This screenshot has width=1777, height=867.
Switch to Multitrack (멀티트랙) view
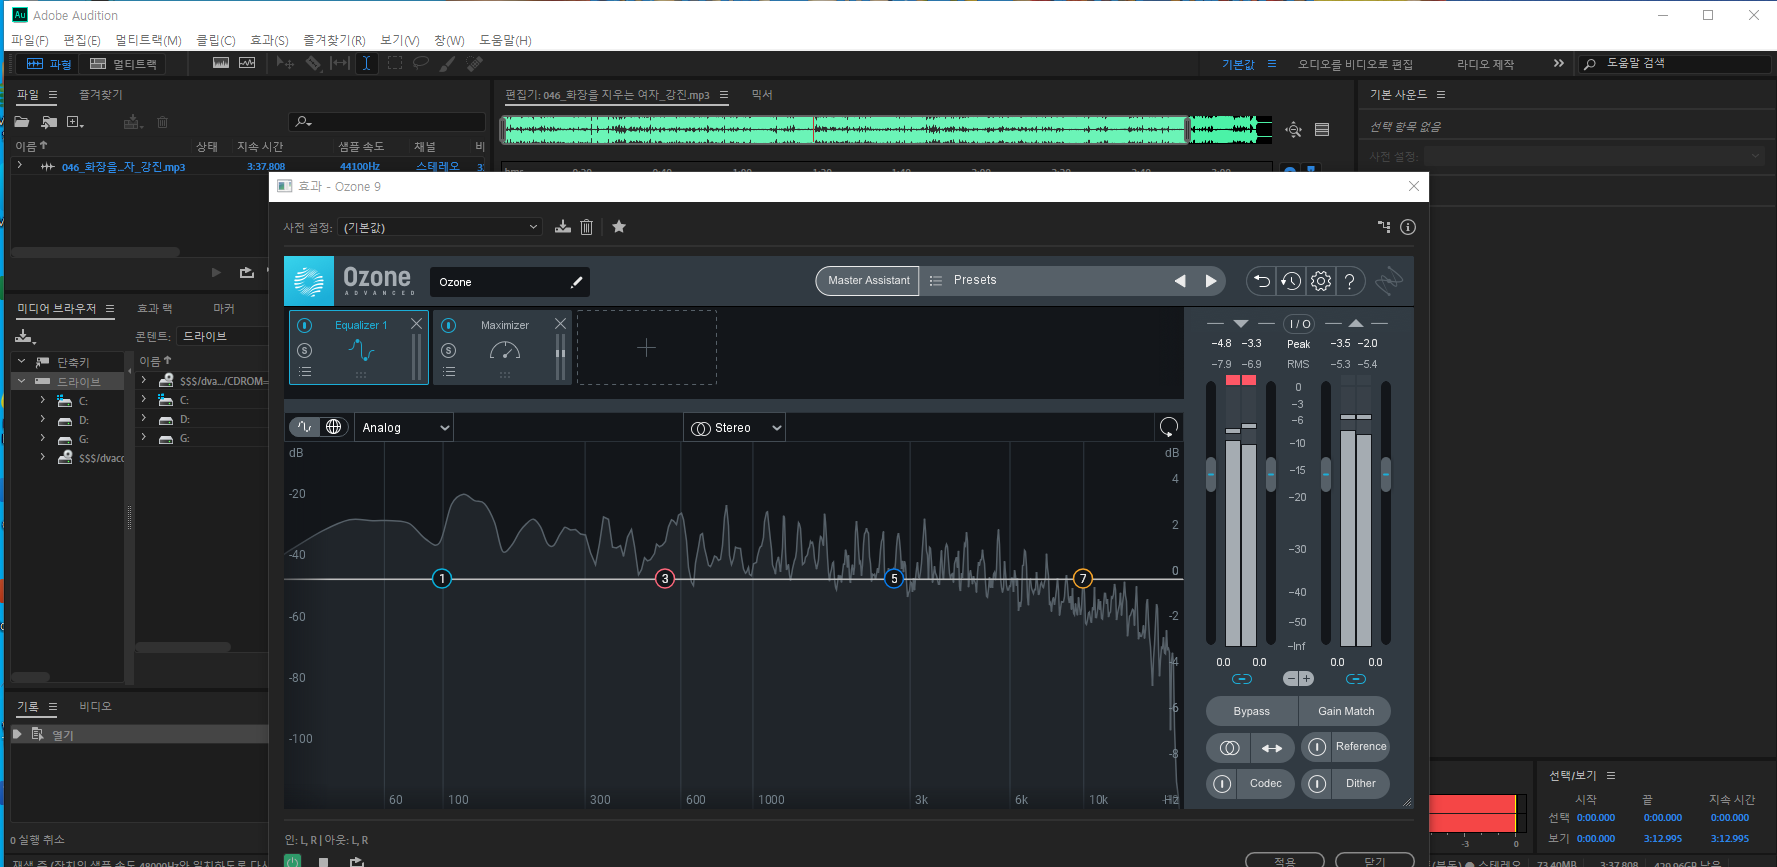[124, 64]
